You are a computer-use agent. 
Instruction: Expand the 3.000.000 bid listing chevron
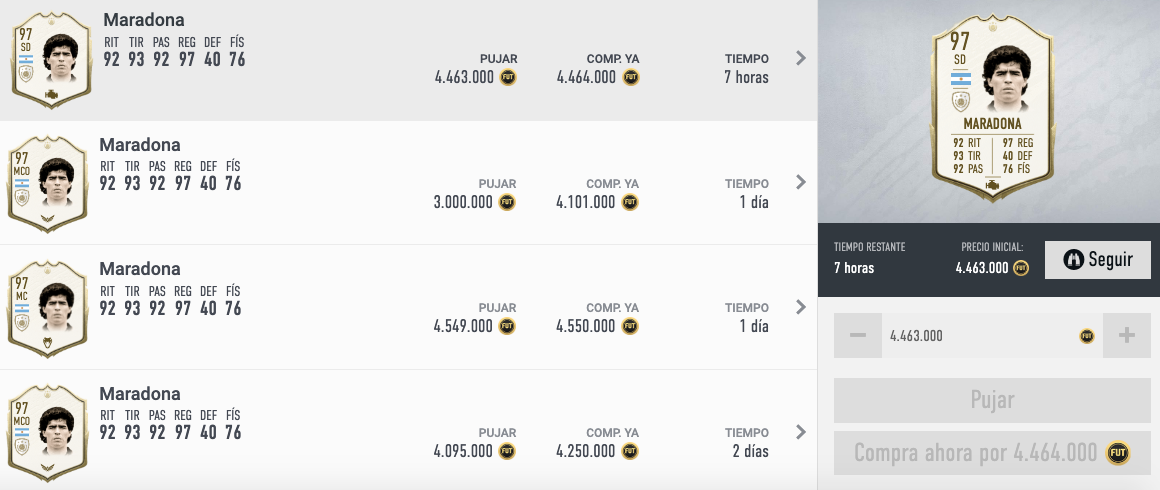[800, 182]
